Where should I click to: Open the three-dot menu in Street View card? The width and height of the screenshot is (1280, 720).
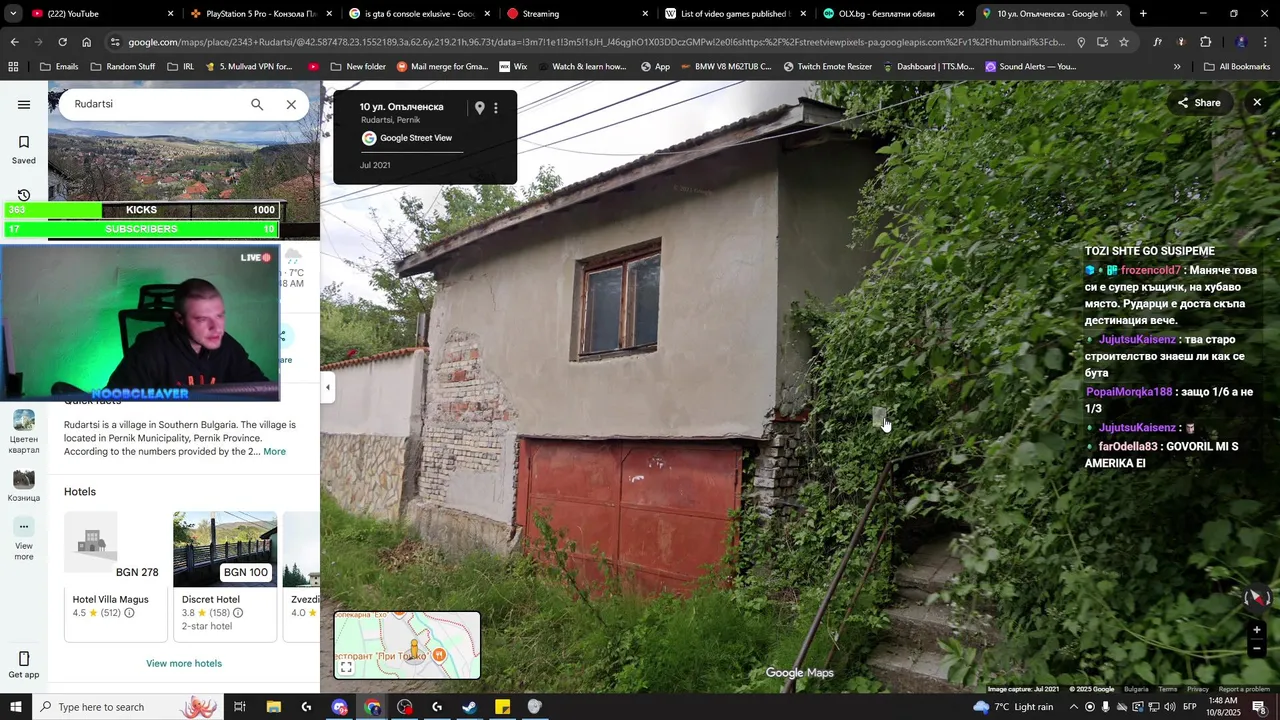(496, 108)
